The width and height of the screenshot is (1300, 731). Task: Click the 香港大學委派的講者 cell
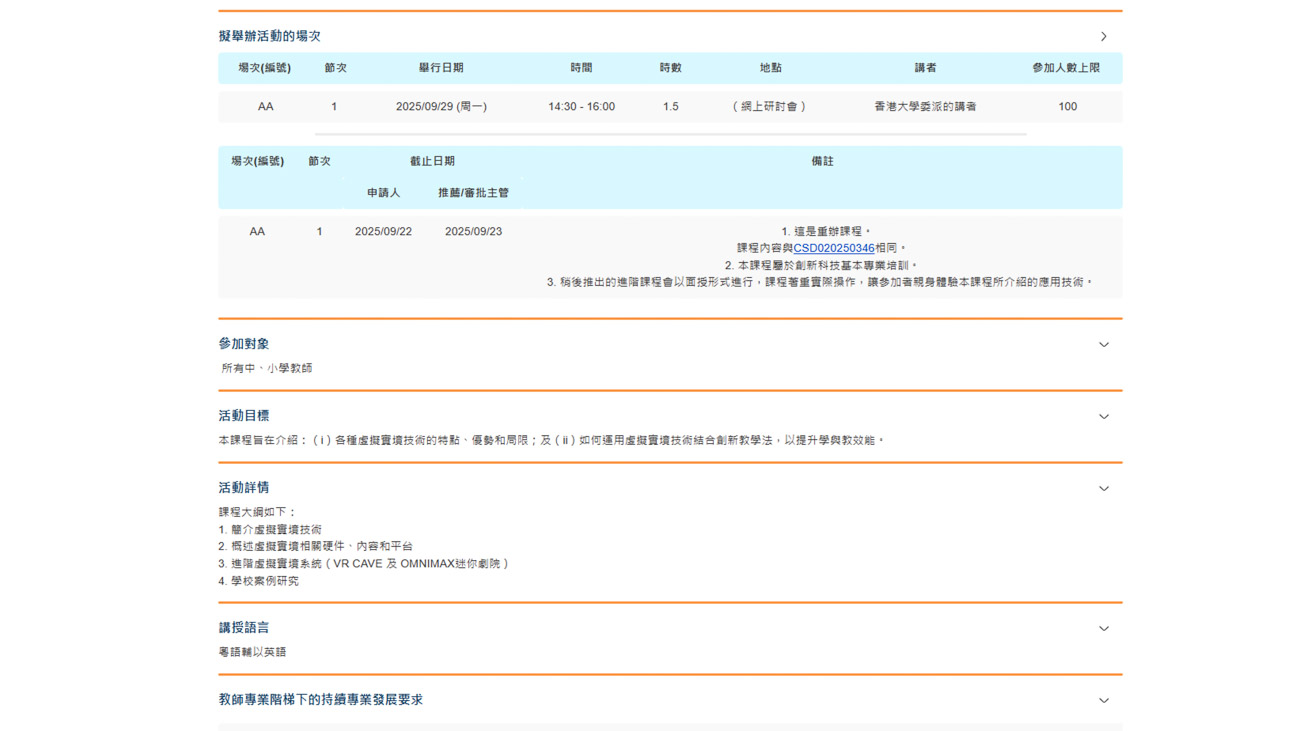click(x=925, y=107)
